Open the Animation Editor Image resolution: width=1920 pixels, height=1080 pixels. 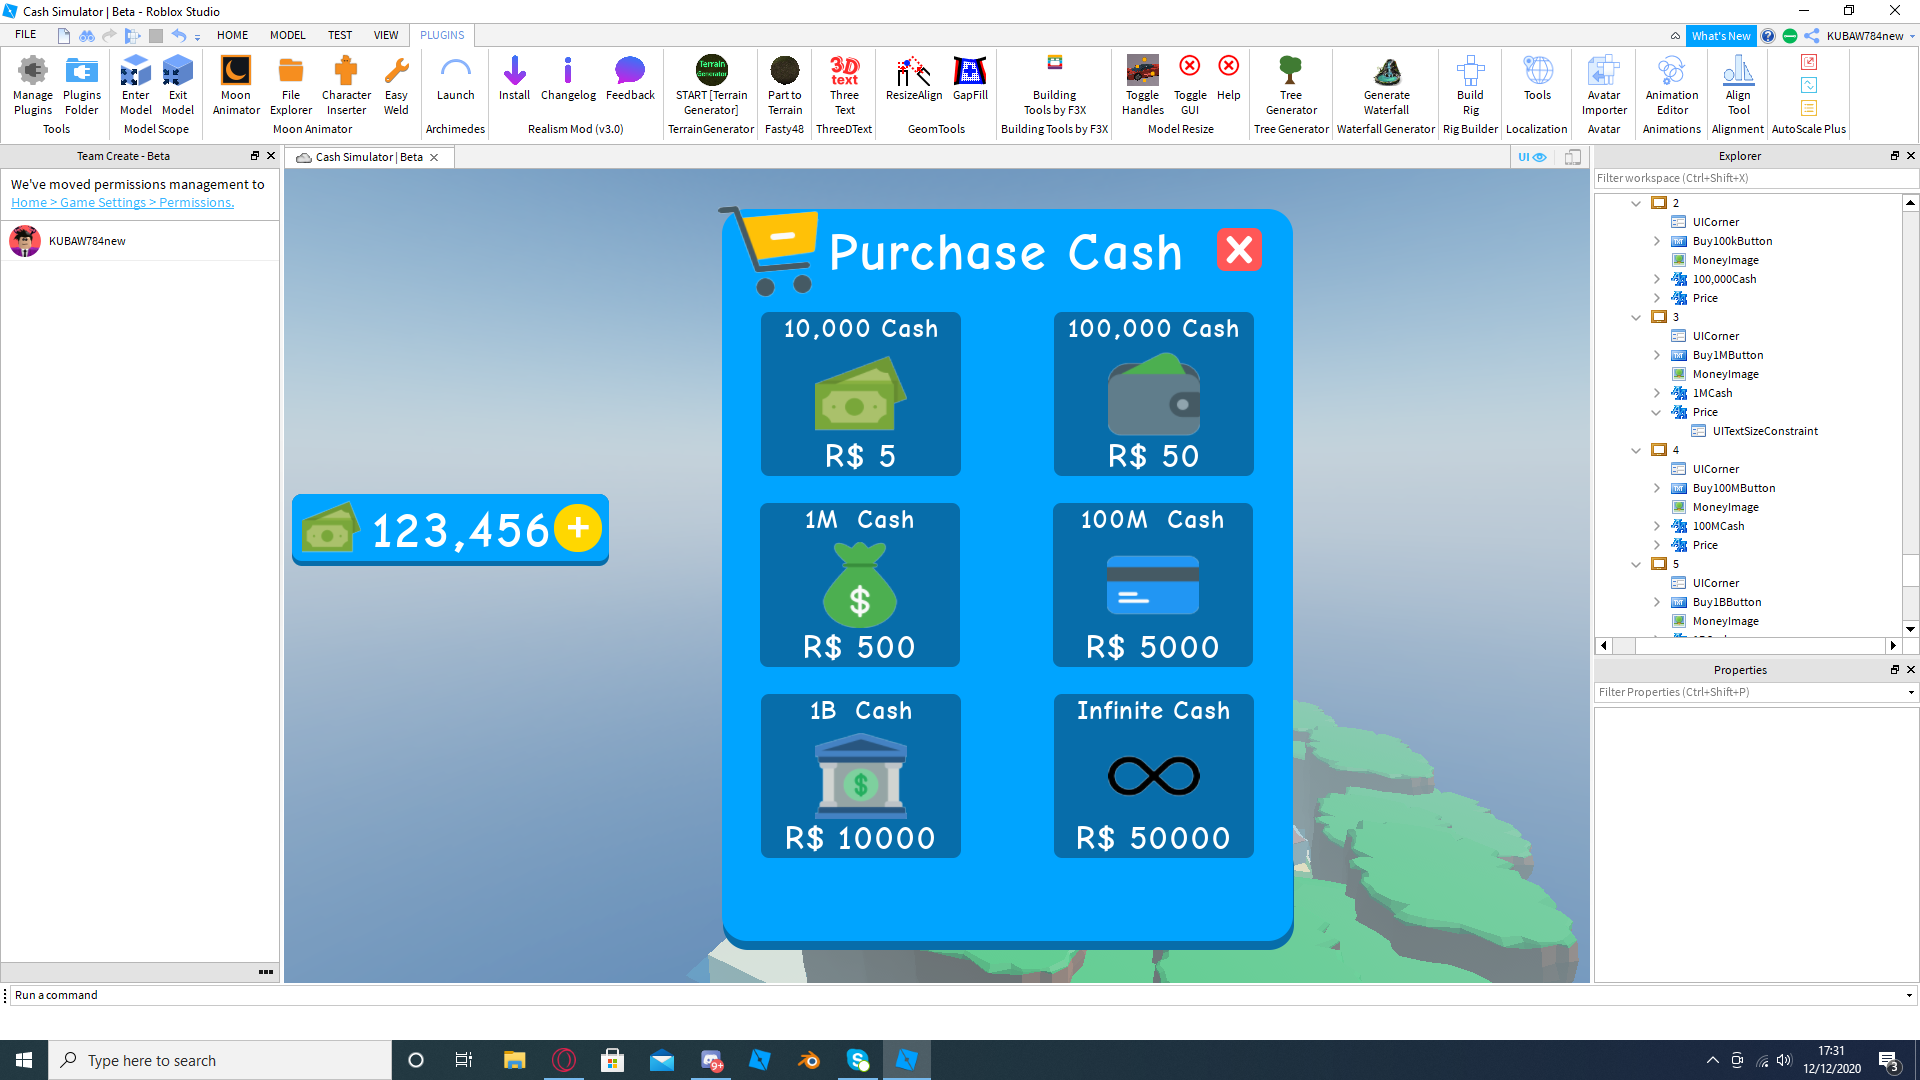click(x=1672, y=86)
